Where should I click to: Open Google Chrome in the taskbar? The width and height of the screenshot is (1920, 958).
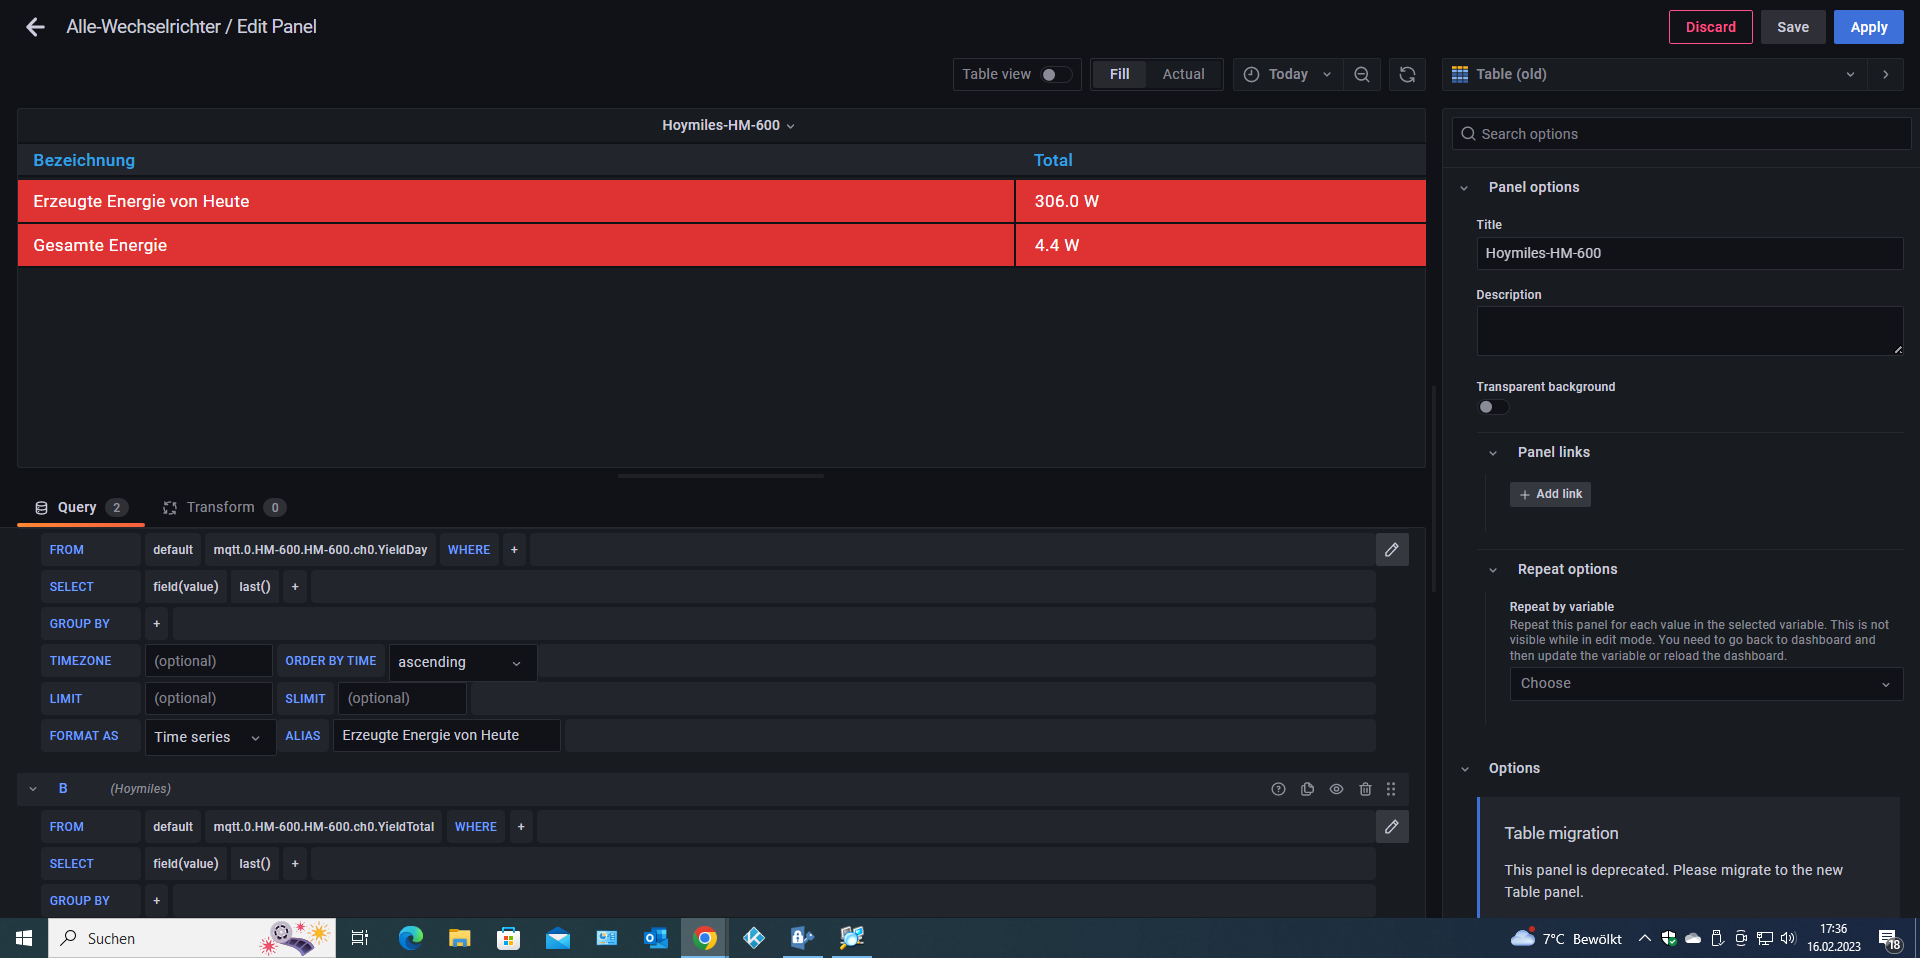point(705,938)
